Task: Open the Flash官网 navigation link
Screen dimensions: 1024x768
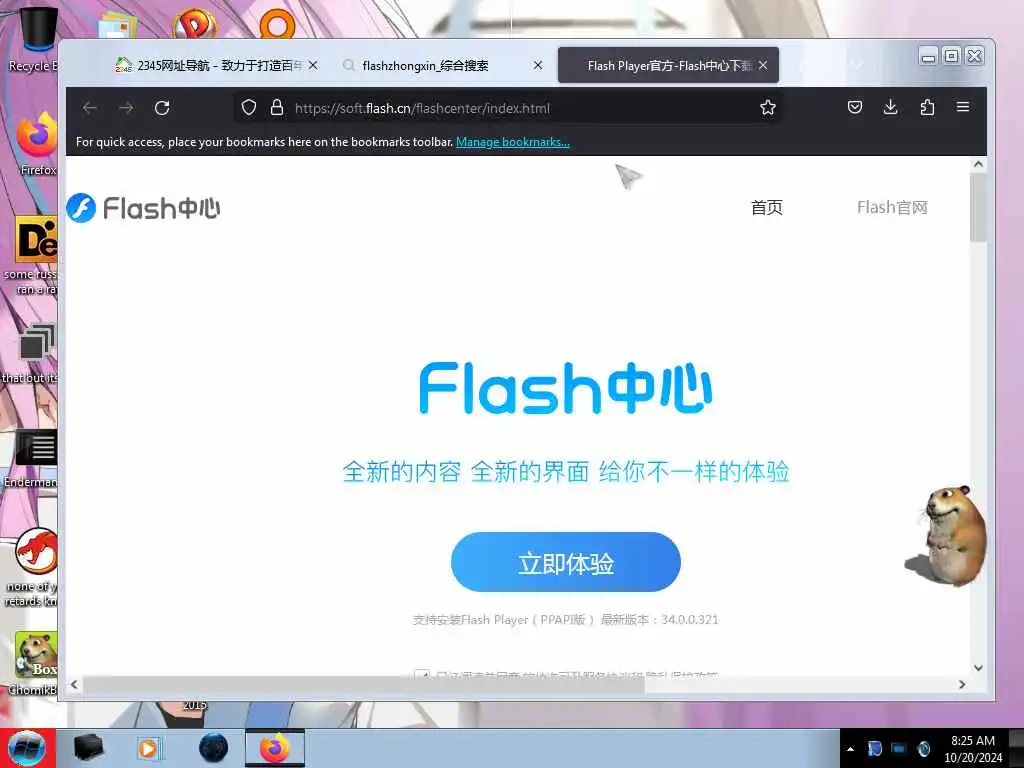Action: point(892,208)
